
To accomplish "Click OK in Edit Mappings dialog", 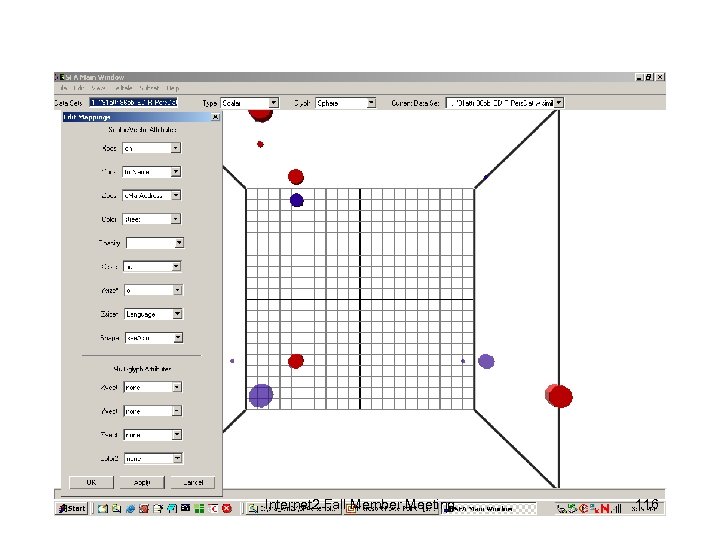I will (x=91, y=482).
